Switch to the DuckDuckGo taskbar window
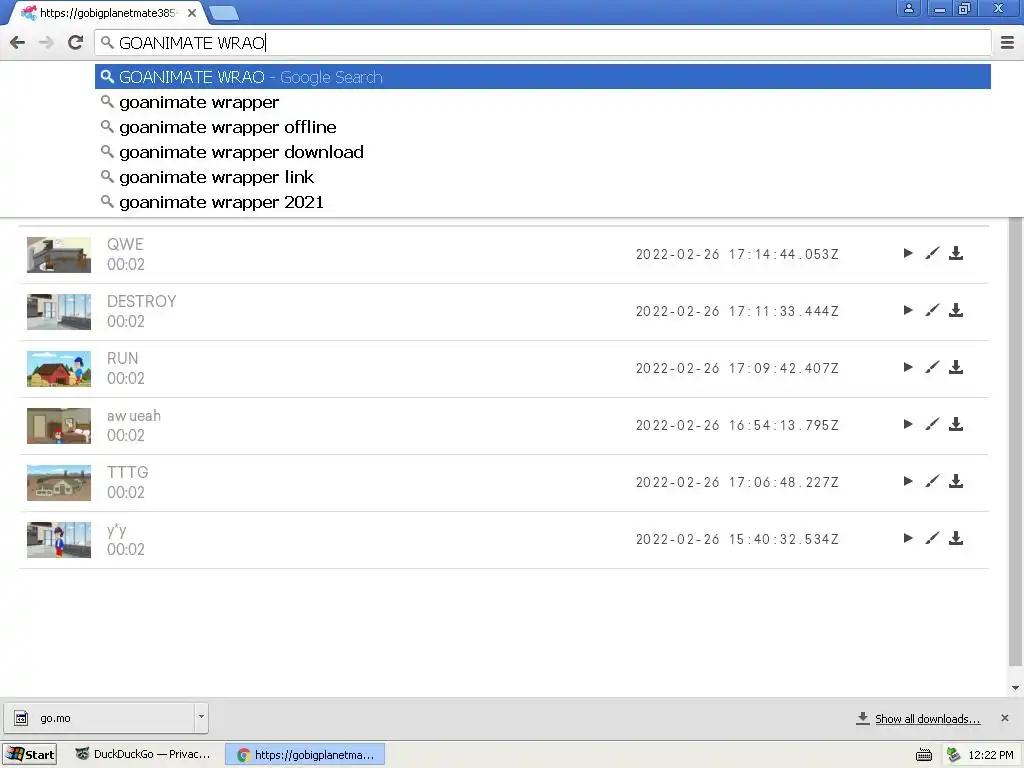Screen dimensions: 1024x768 144,754
